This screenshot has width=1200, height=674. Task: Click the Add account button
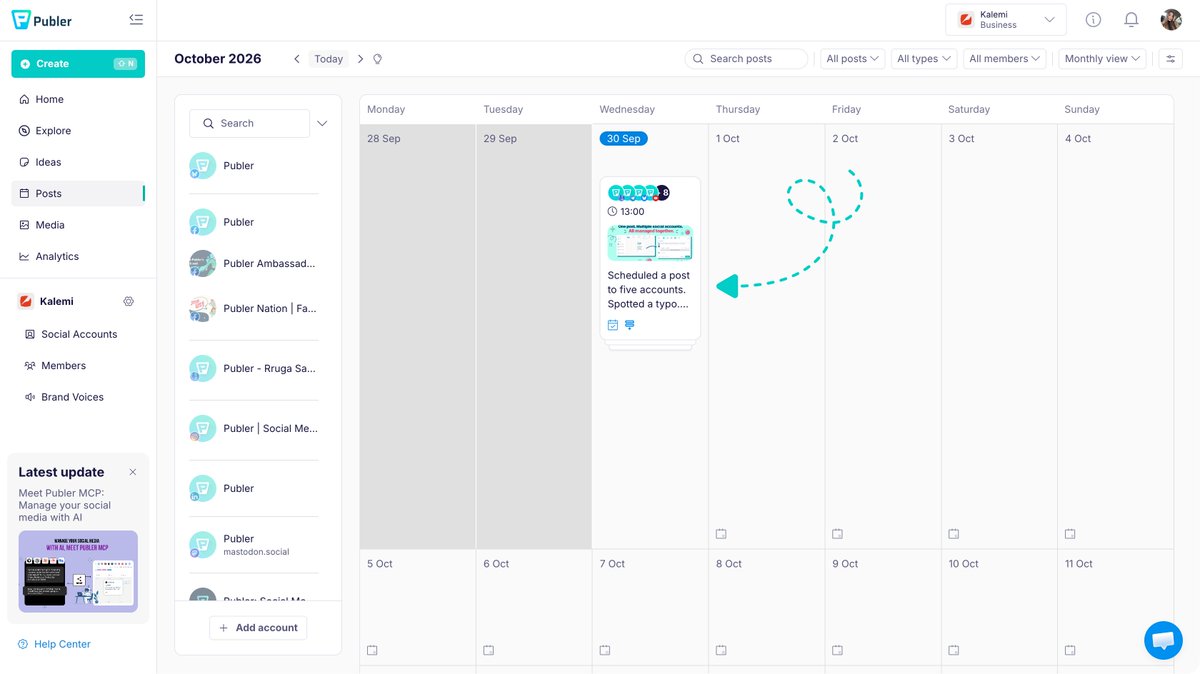258,628
